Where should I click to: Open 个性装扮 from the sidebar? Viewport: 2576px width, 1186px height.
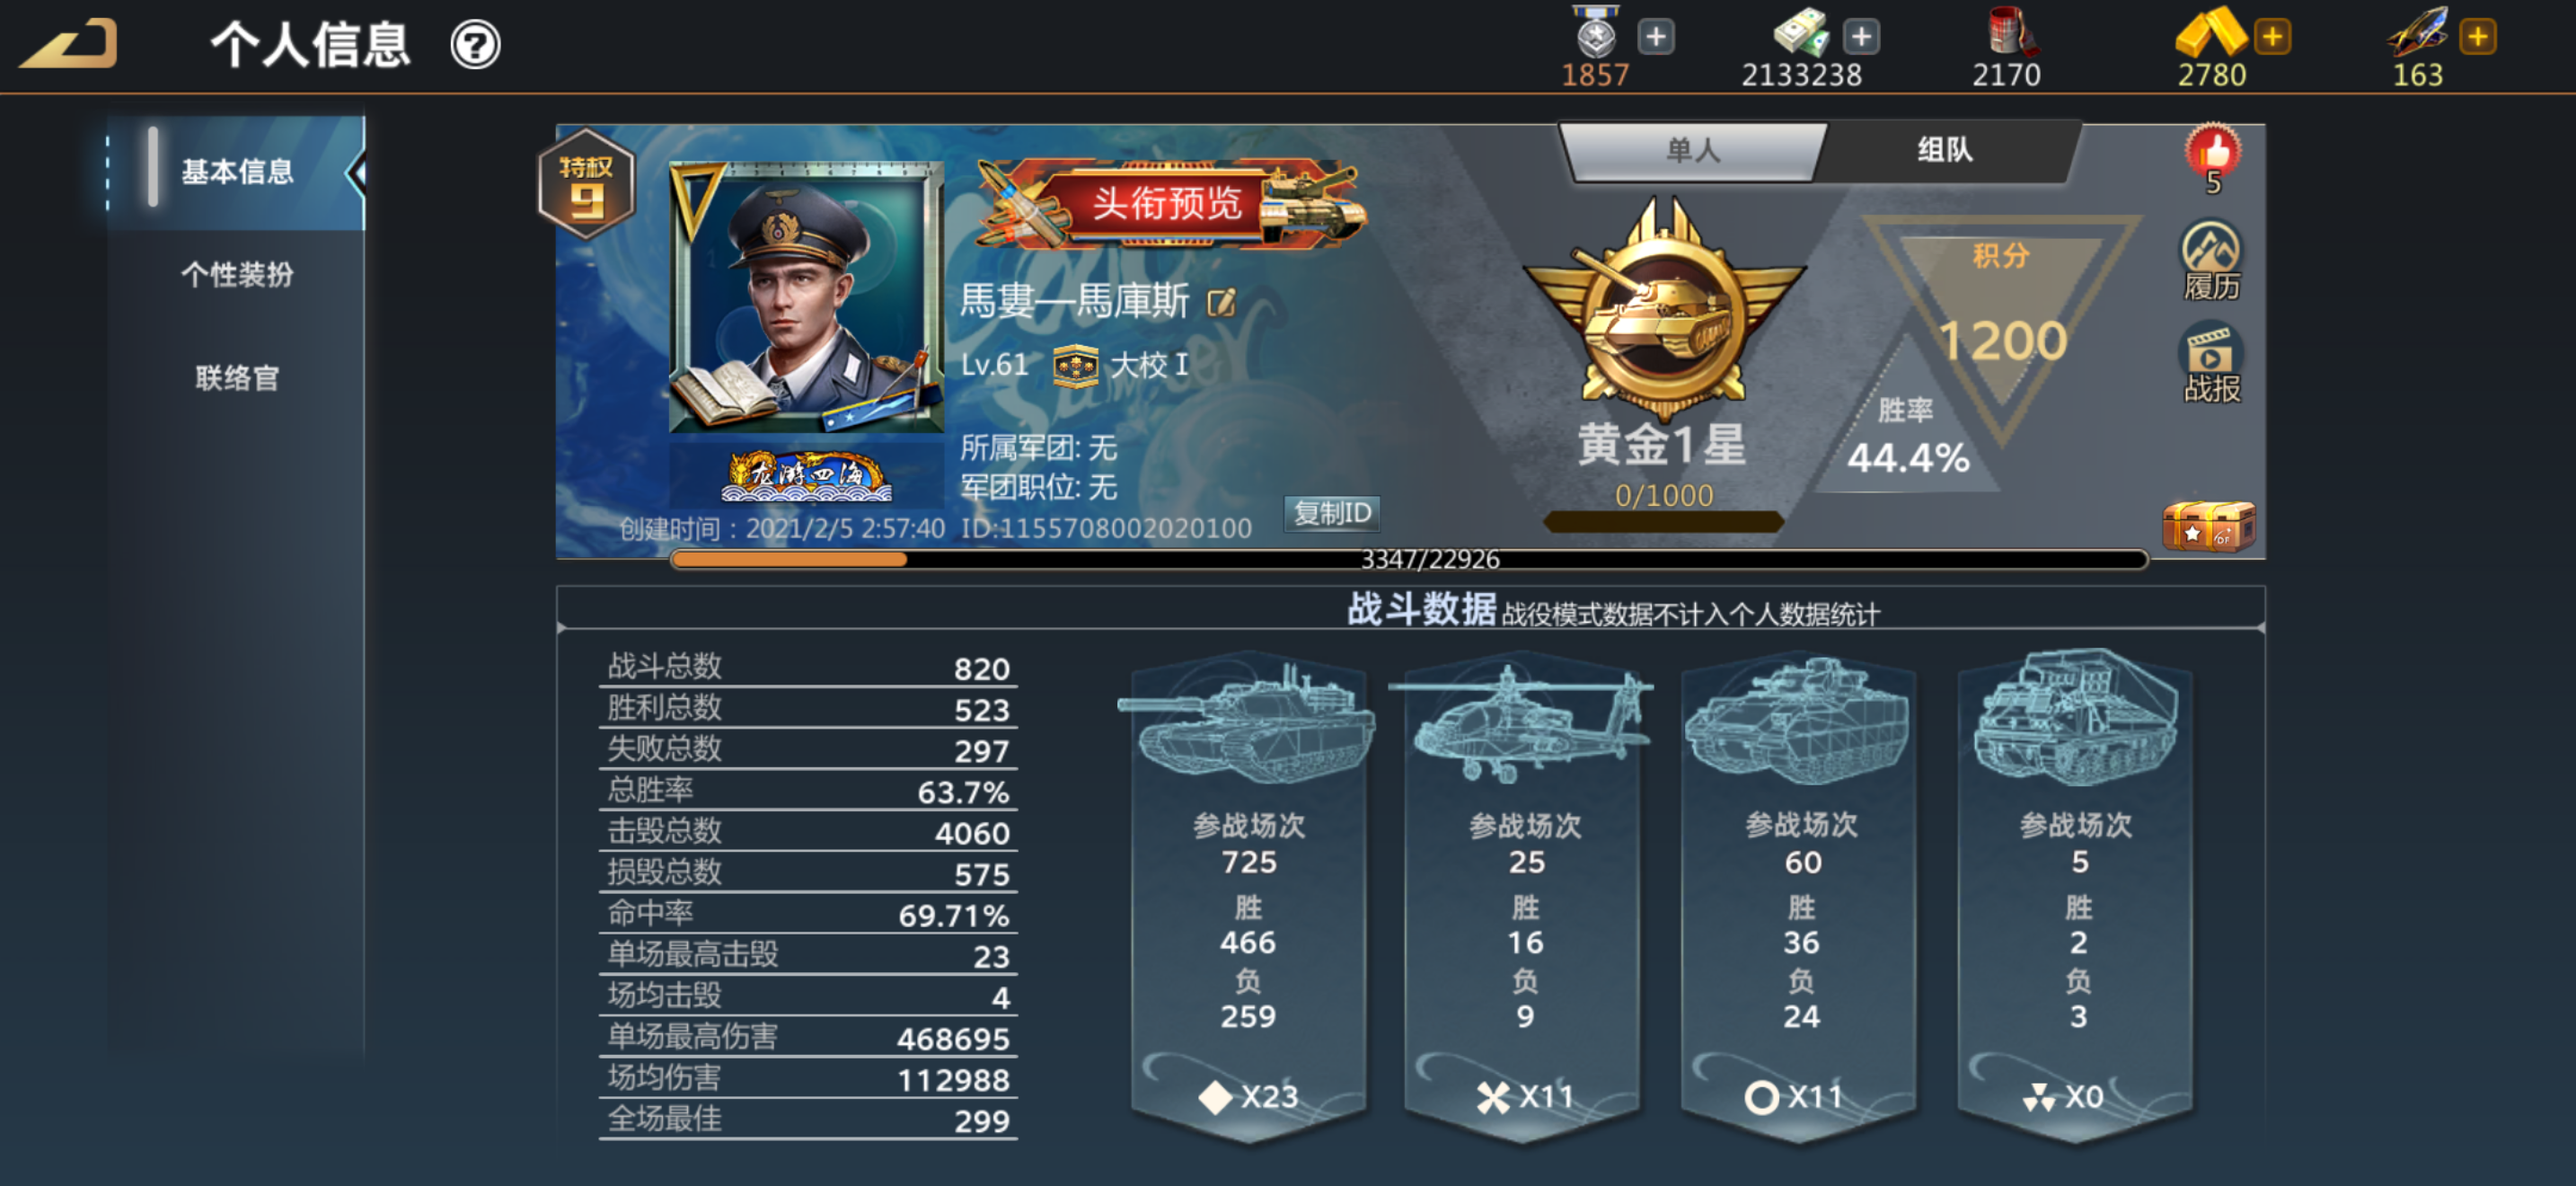[x=237, y=275]
